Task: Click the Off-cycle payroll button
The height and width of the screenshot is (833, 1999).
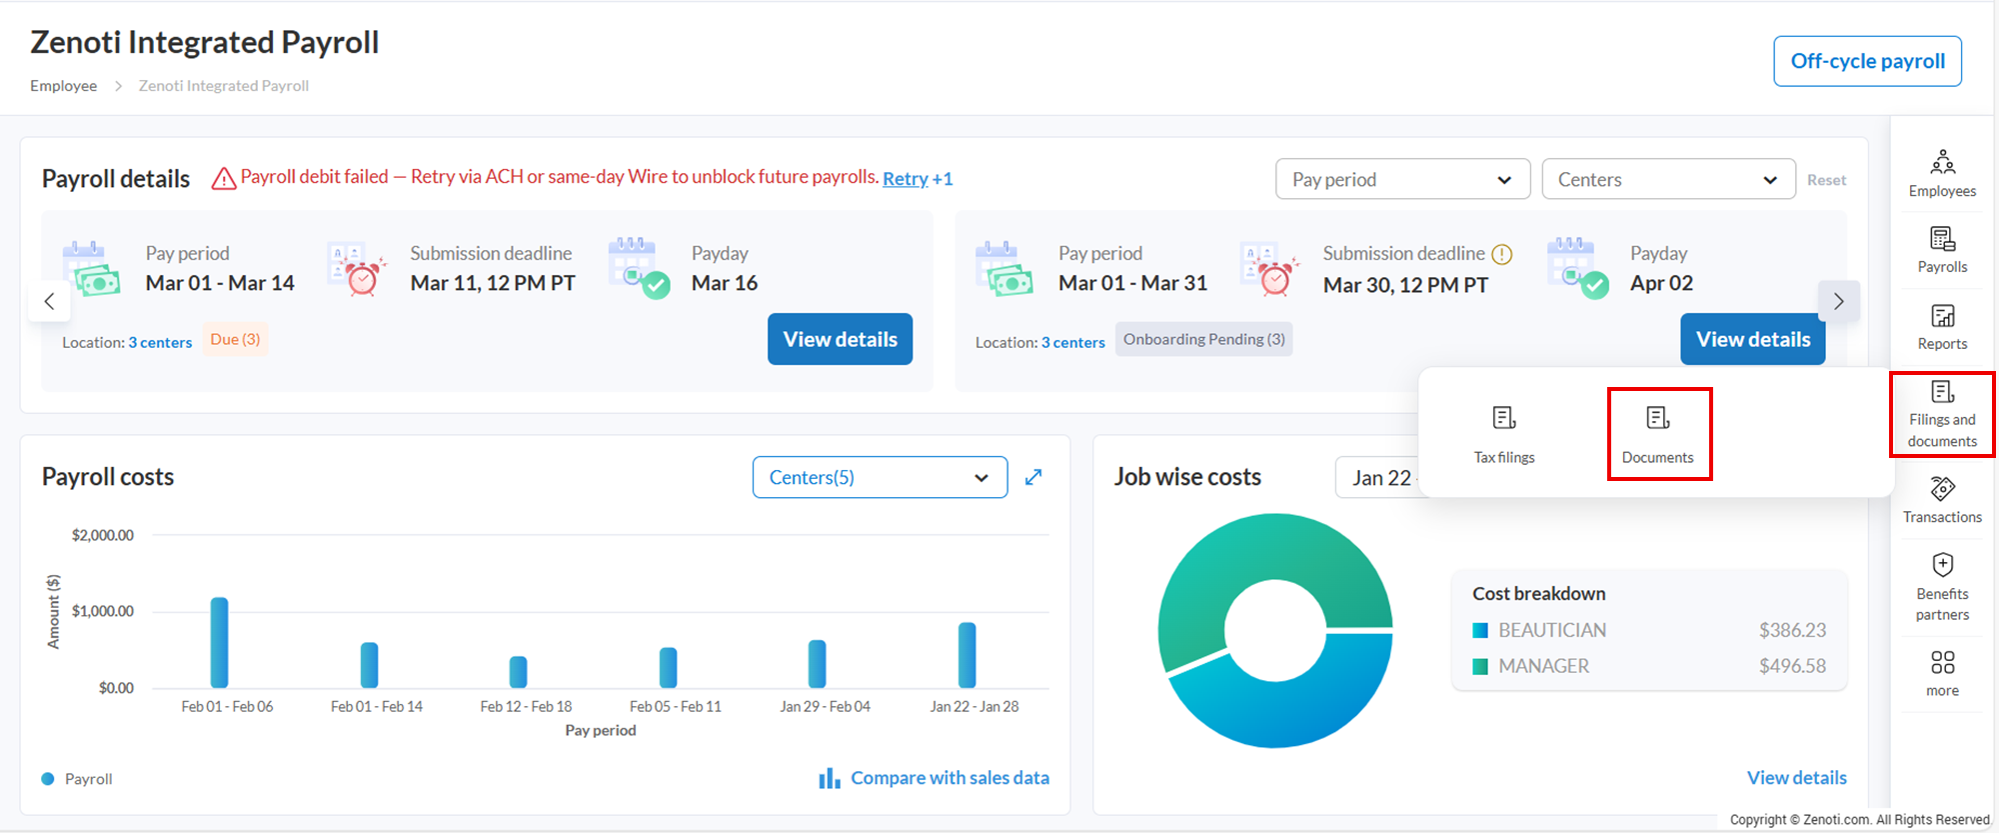Action: tap(1866, 61)
